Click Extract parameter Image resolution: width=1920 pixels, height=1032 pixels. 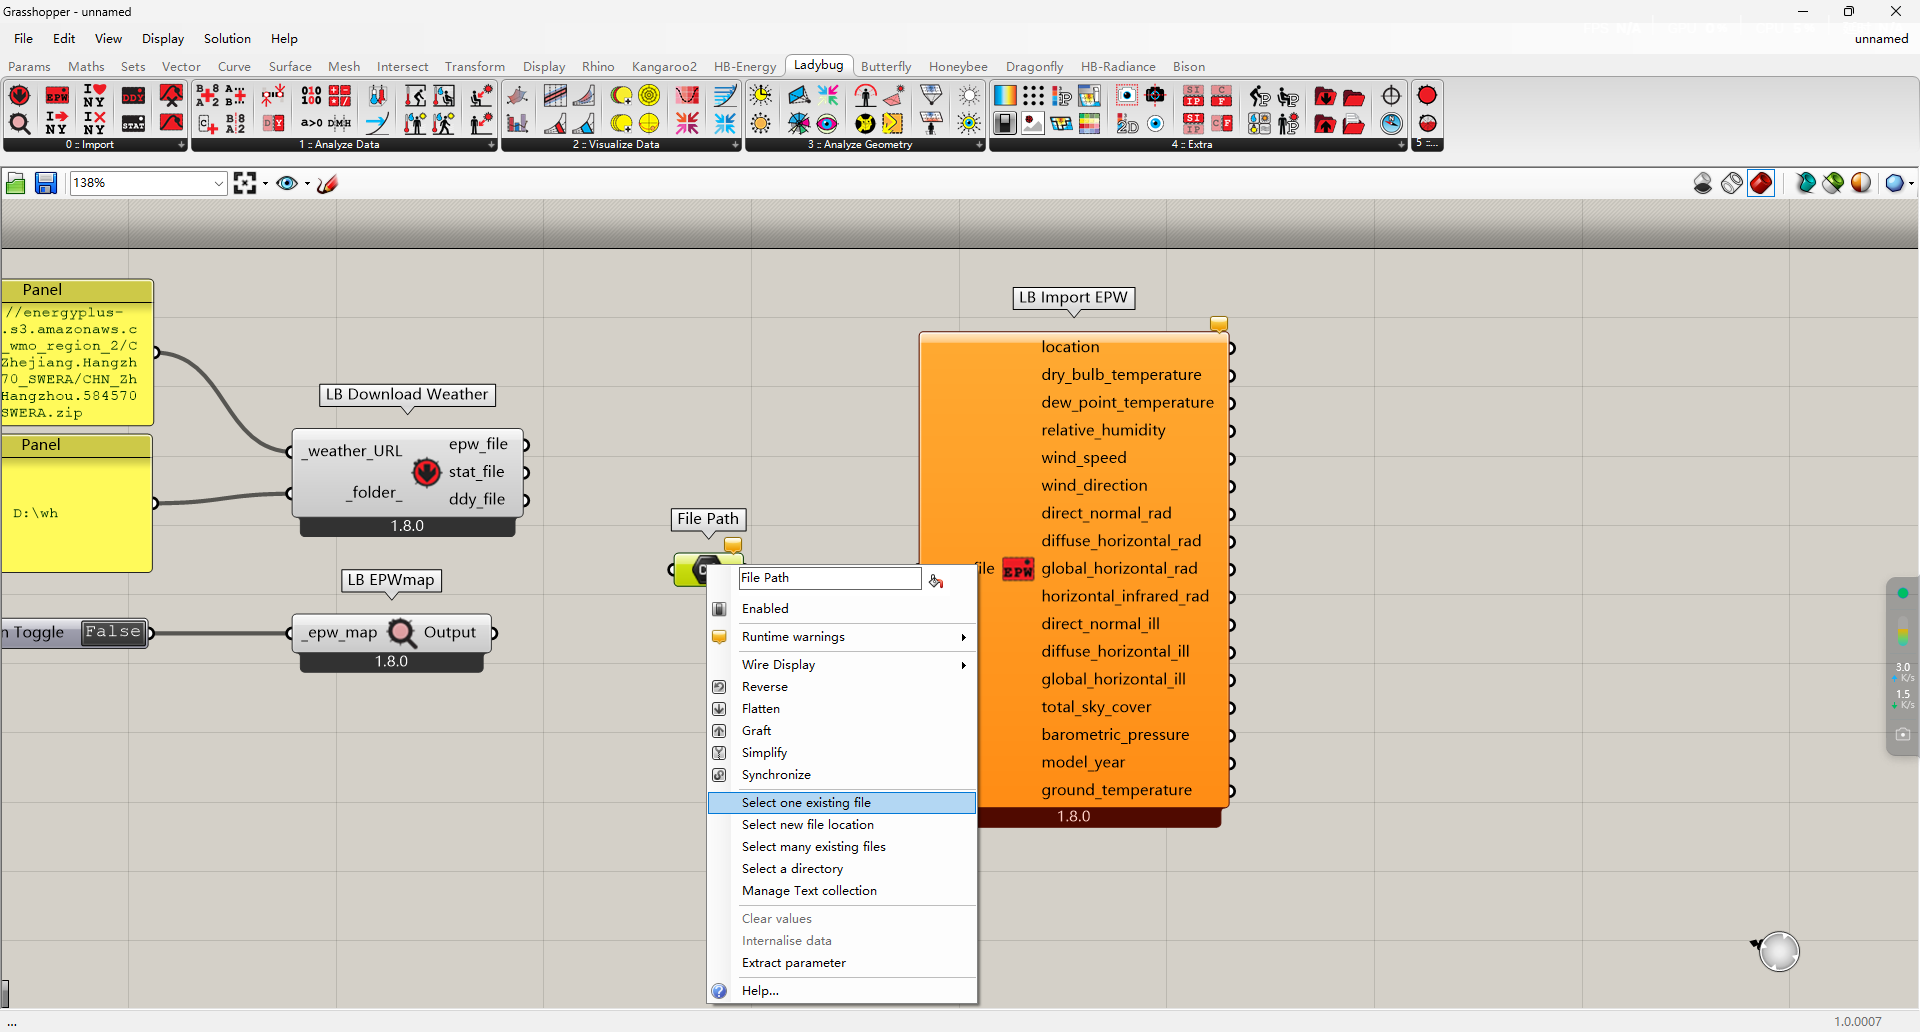[x=842, y=963]
